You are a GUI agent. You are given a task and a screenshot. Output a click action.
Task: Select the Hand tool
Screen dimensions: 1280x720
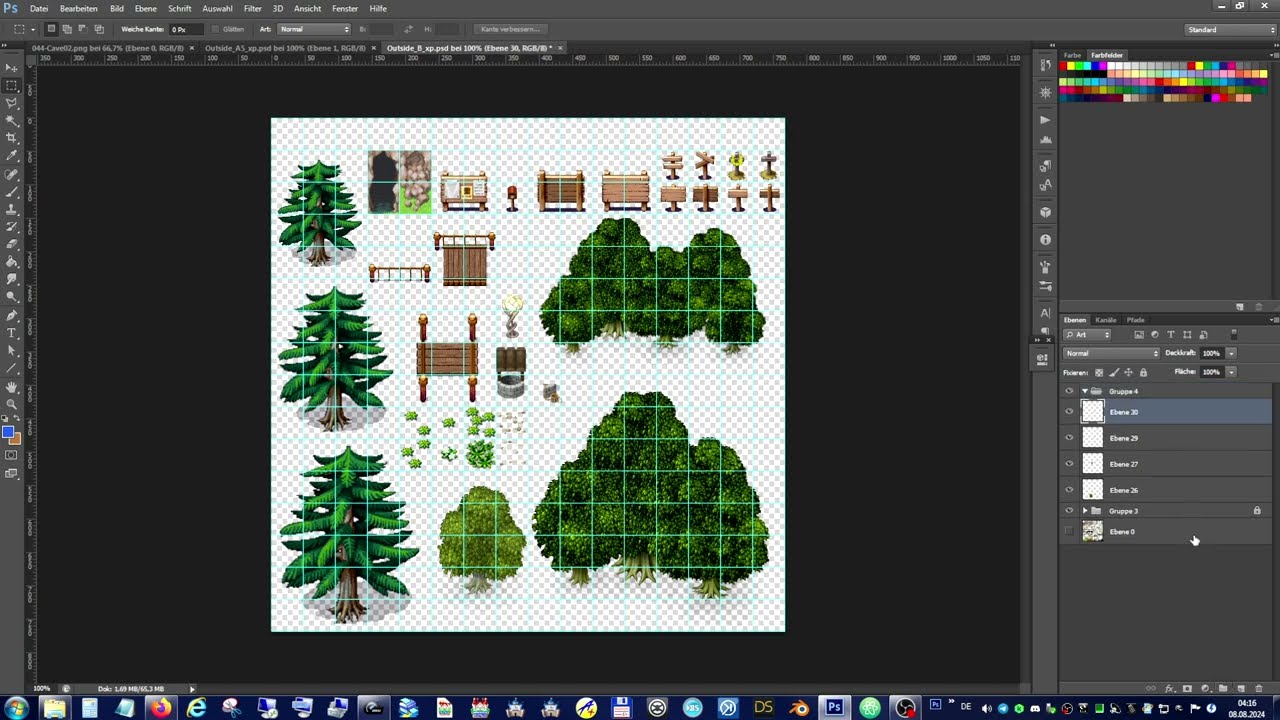point(12,386)
